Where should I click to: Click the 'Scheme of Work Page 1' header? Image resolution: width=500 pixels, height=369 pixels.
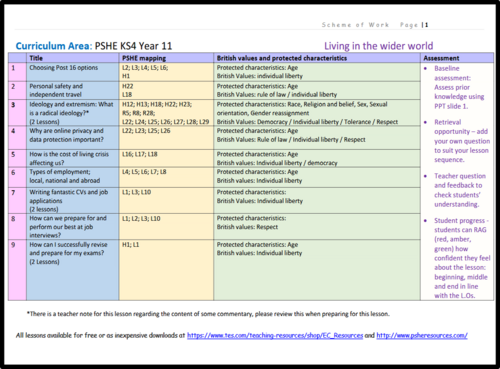[x=375, y=25]
